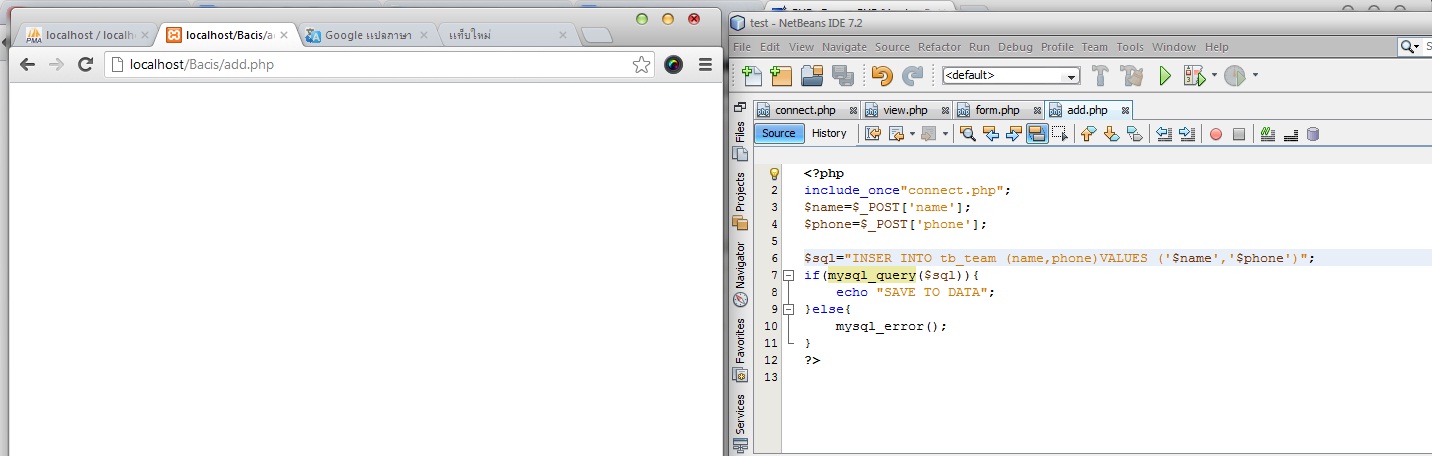Collapse code fold at line 7
This screenshot has height=456, width=1432.
788,275
